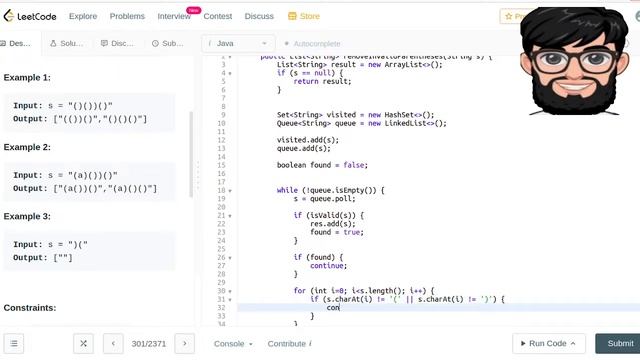Open the Store cart icon
Screen dimensions: 640x360
[x=292, y=16]
